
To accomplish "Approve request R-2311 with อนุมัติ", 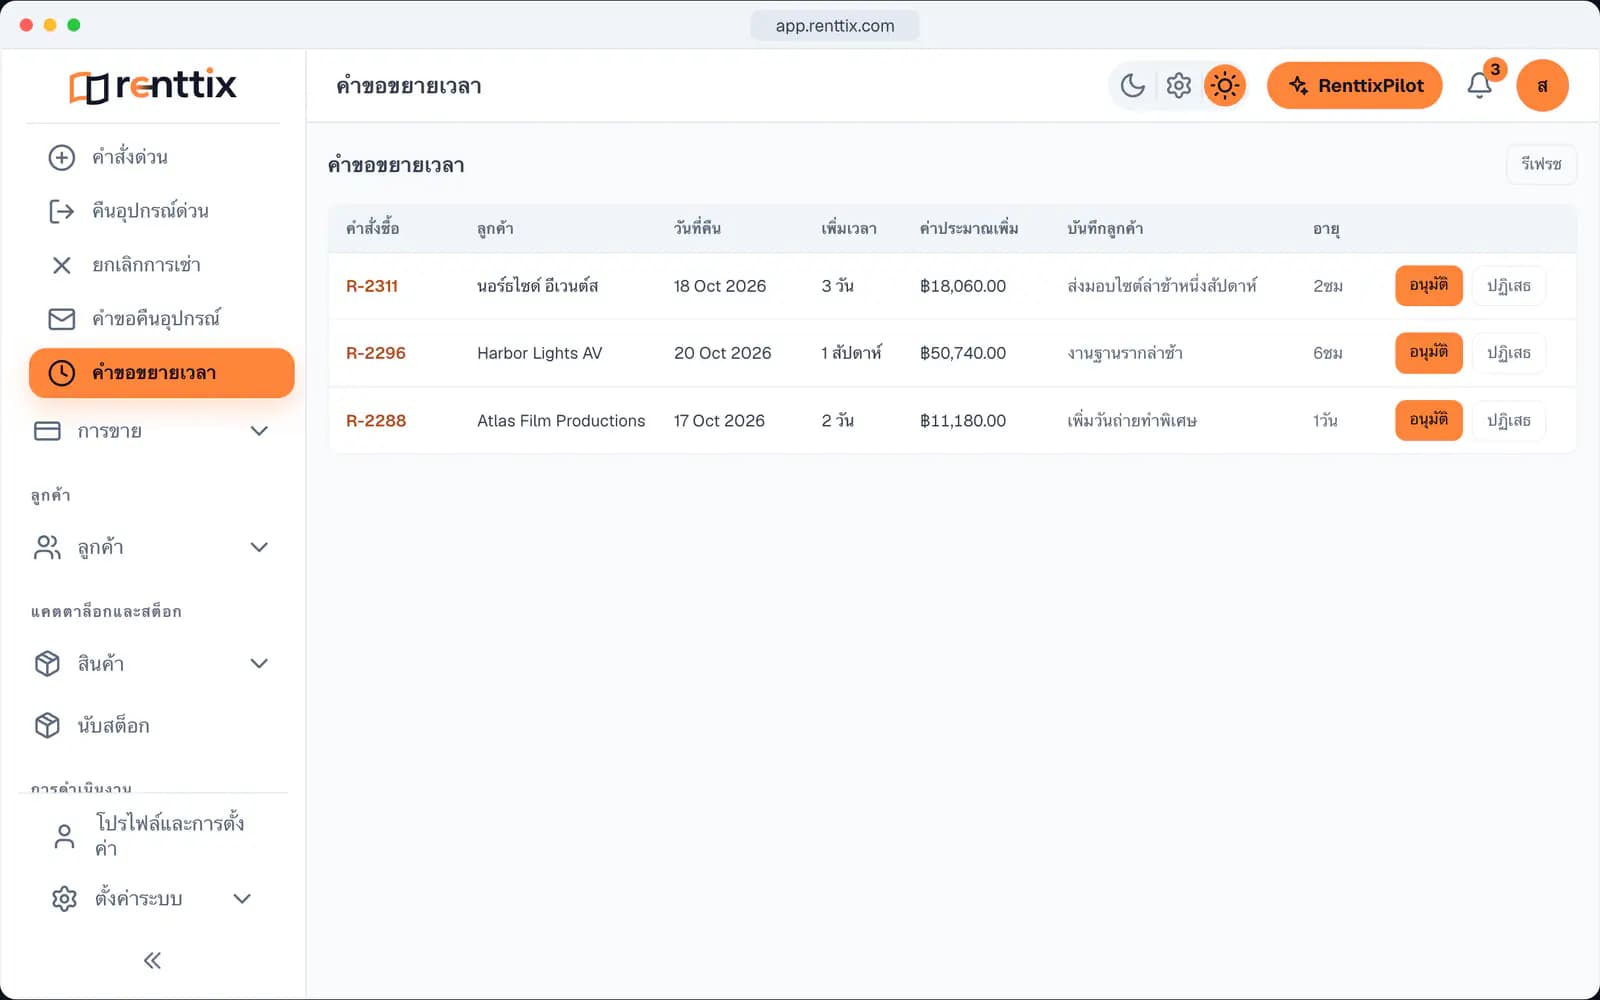I will pyautogui.click(x=1429, y=286).
